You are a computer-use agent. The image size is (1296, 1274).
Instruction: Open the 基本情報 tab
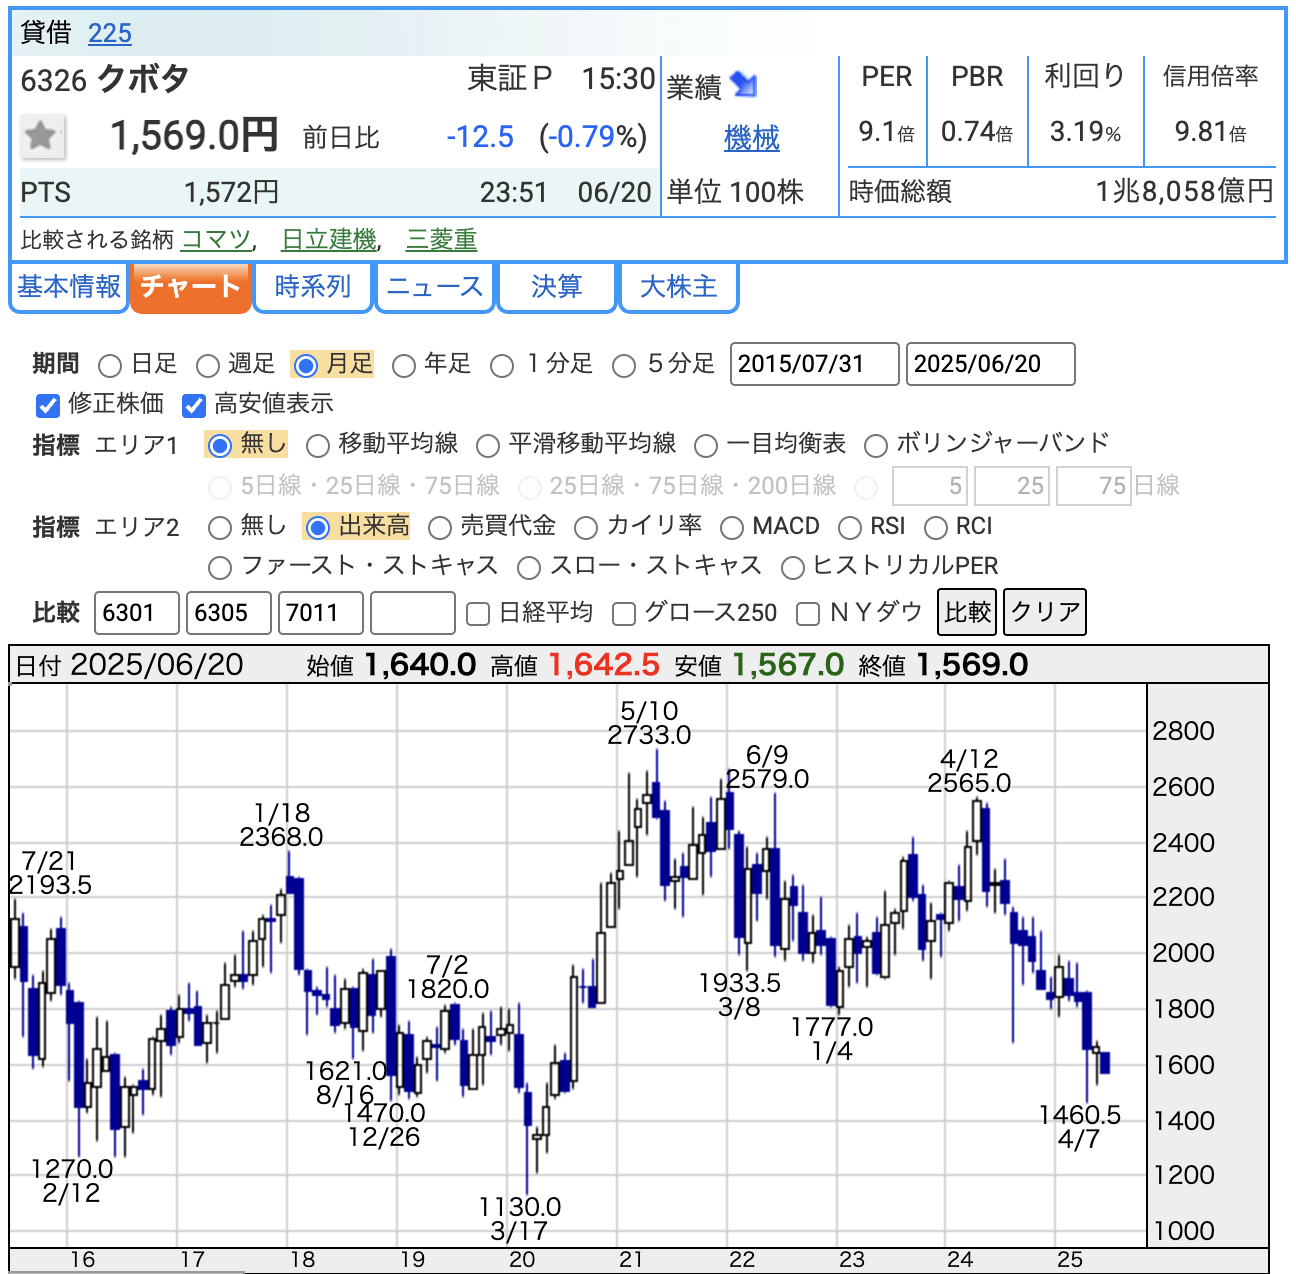click(69, 287)
